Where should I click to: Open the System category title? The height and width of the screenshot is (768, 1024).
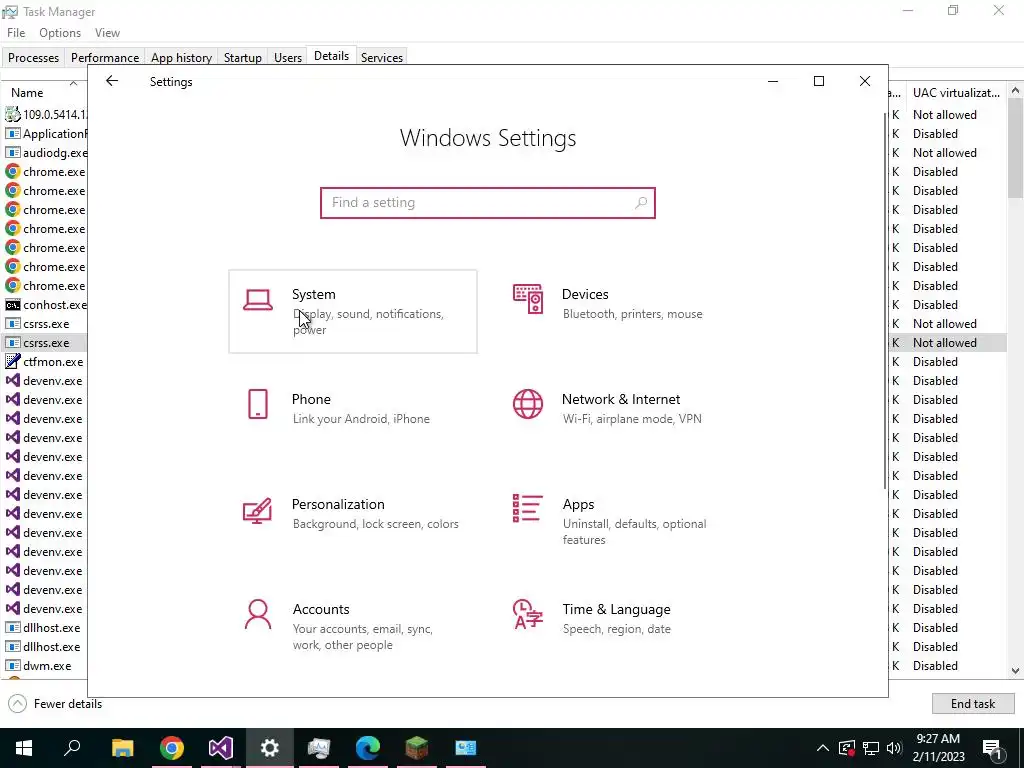click(x=313, y=295)
